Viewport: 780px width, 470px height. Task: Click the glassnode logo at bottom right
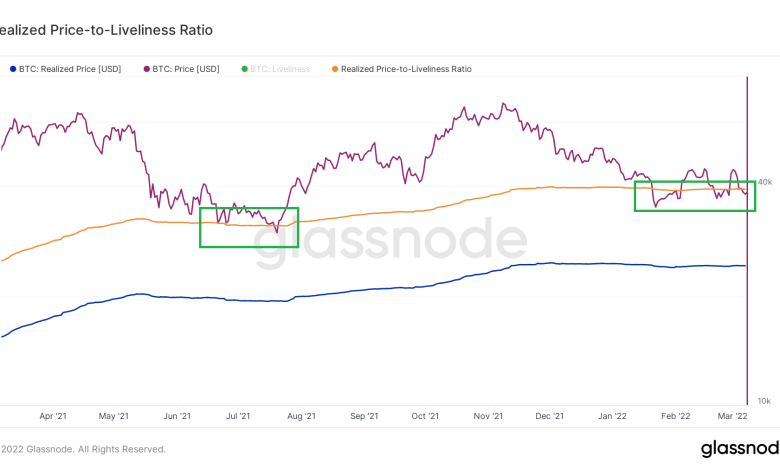coord(740,448)
